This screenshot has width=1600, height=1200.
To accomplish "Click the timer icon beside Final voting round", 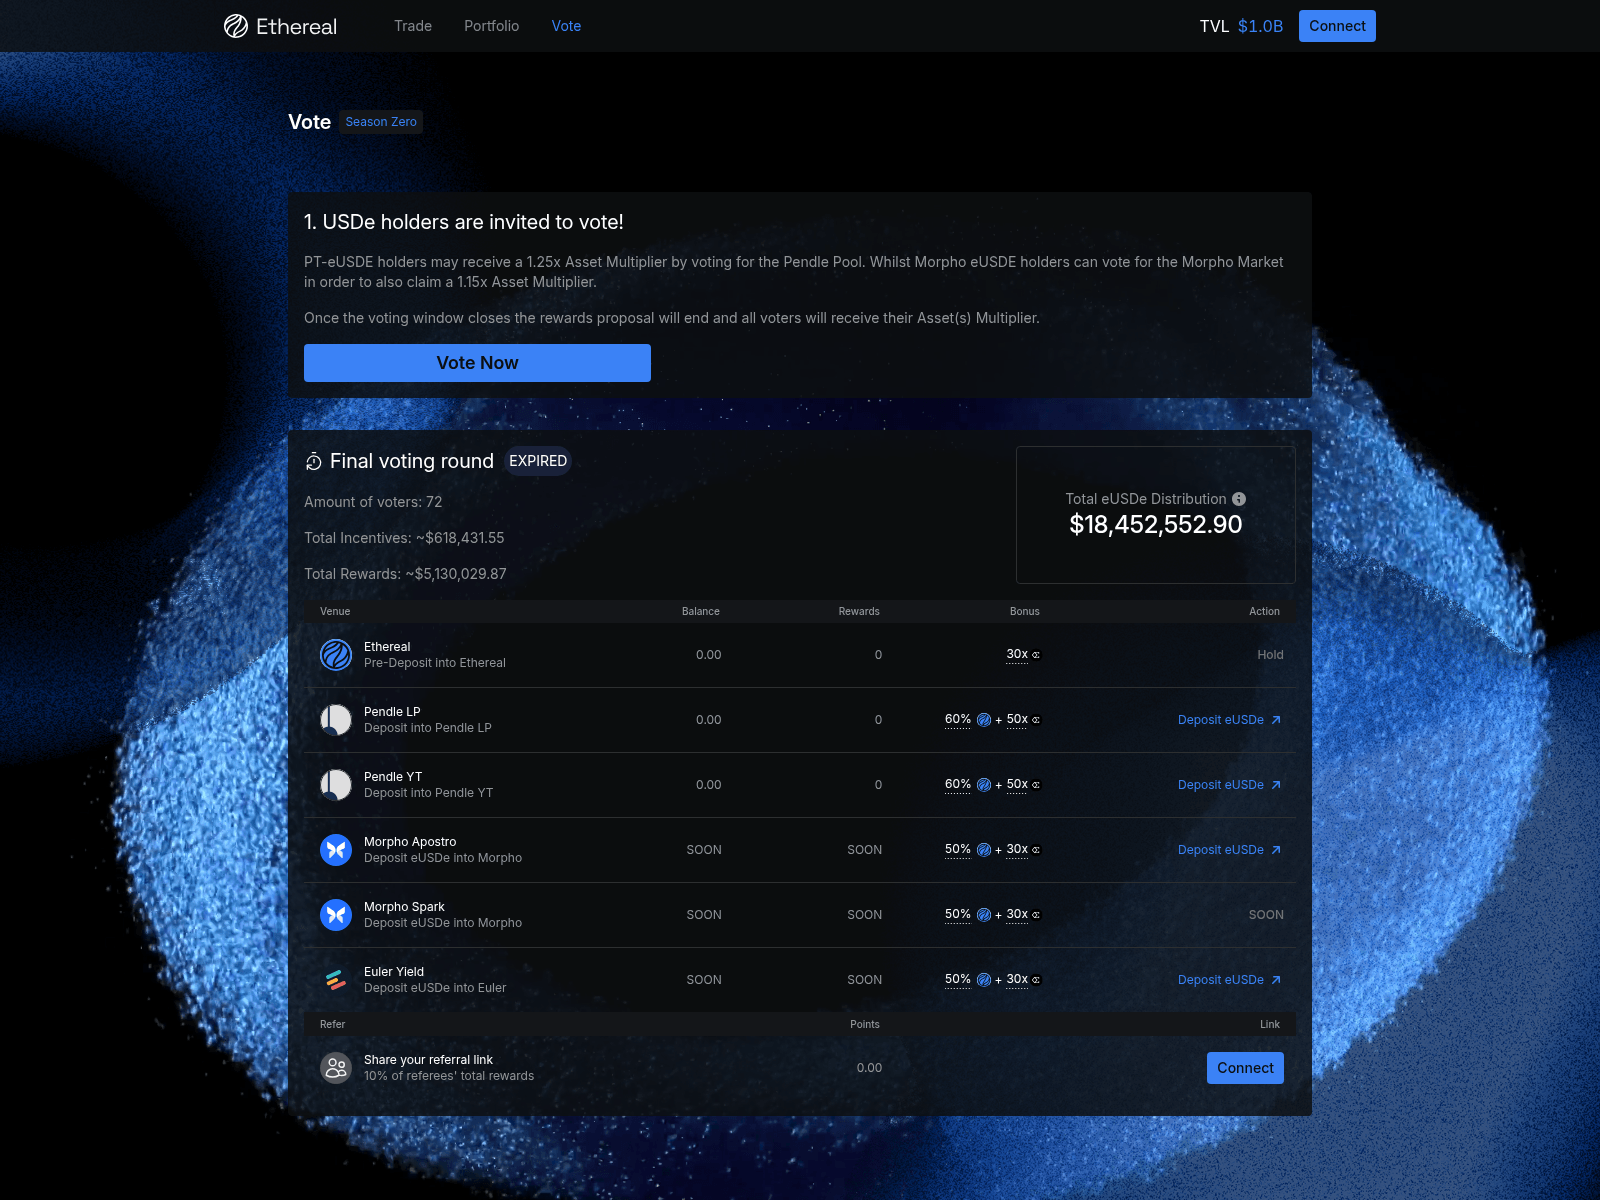I will (x=314, y=461).
